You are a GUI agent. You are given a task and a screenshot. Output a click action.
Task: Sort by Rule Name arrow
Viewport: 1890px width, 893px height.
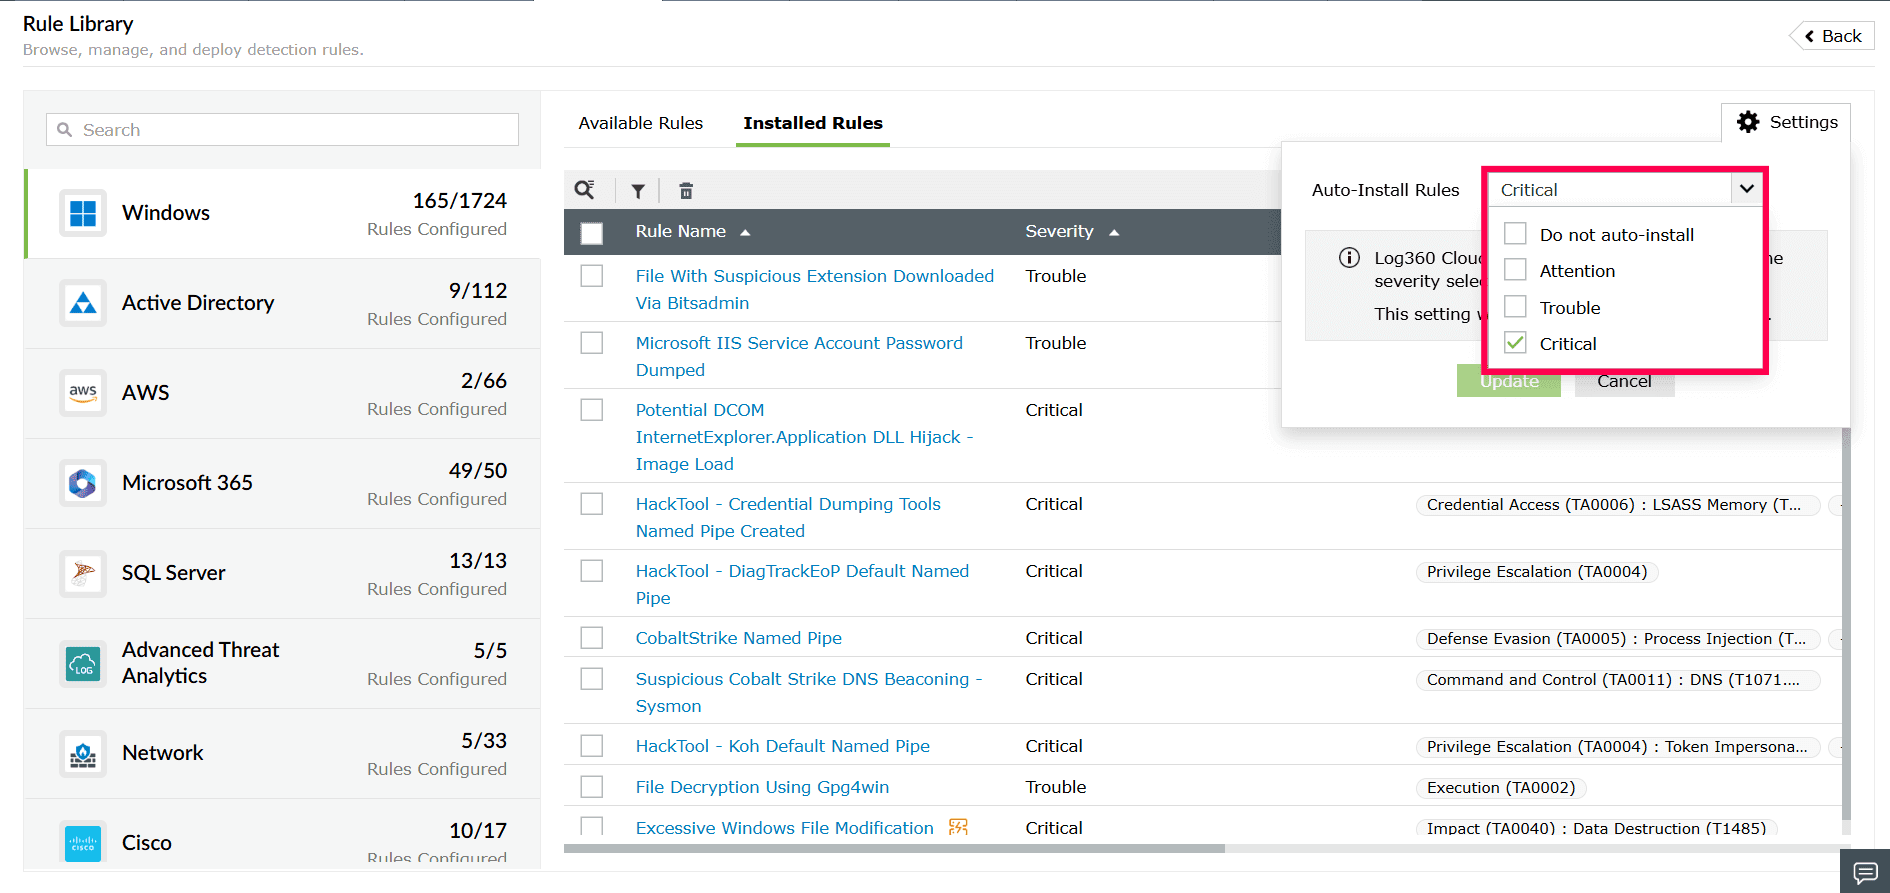pyautogui.click(x=745, y=232)
